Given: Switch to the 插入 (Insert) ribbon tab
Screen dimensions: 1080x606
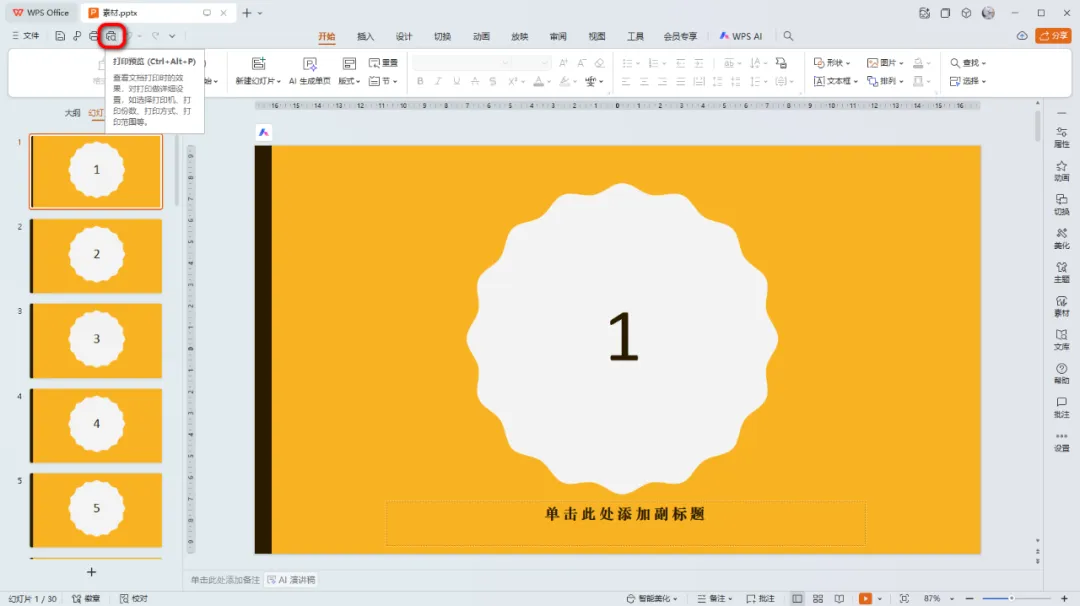Looking at the screenshot, I should point(365,36).
